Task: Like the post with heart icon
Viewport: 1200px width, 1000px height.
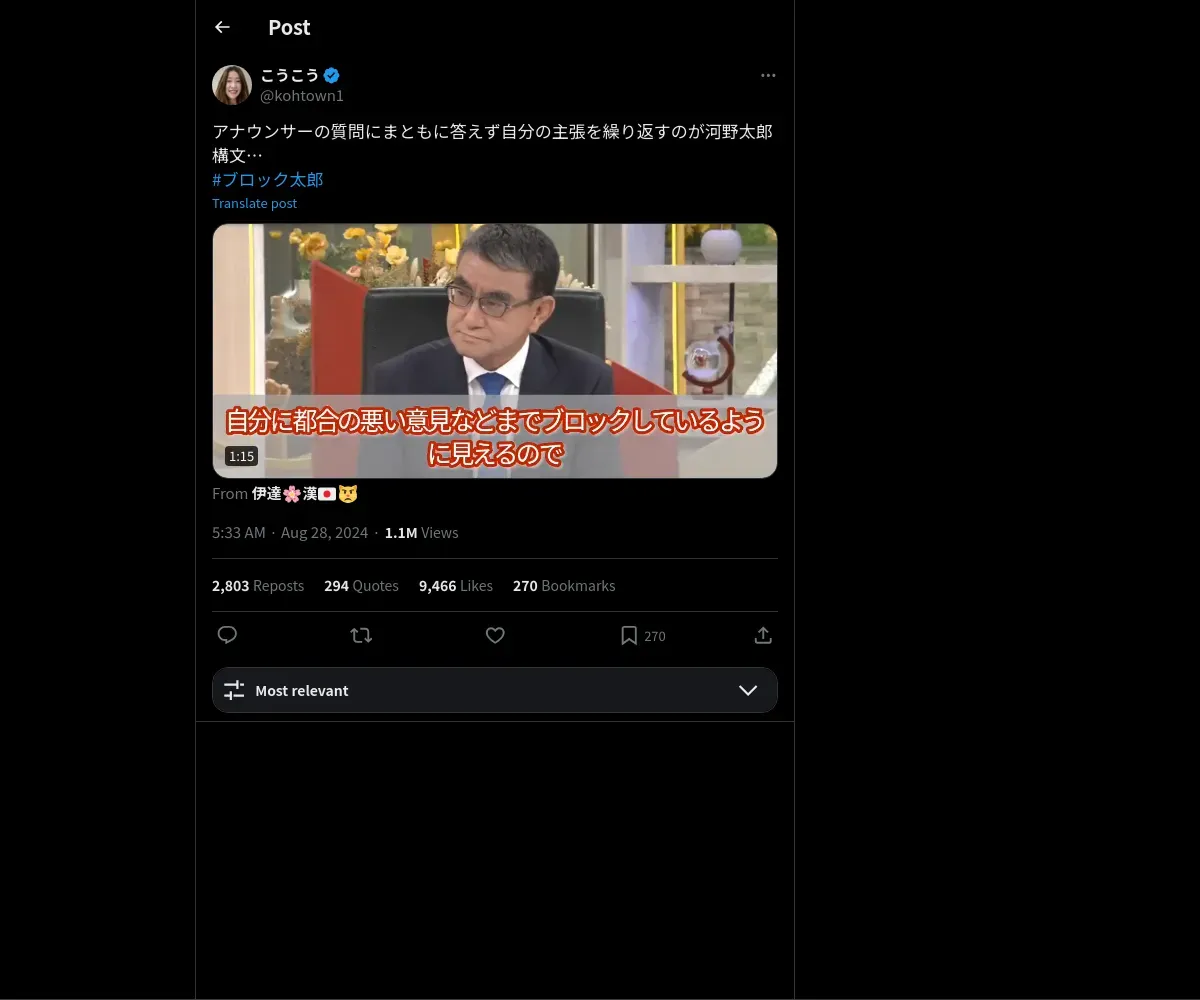Action: [x=495, y=635]
